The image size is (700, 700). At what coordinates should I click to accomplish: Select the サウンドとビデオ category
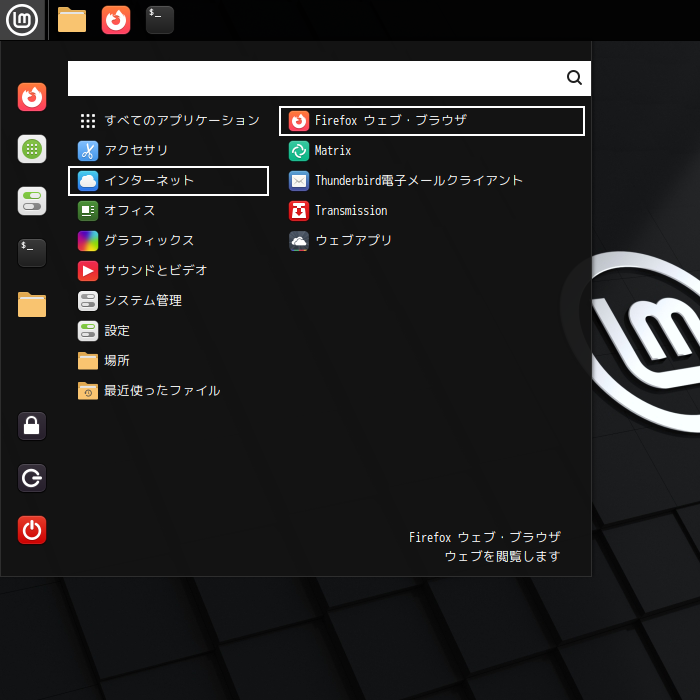coord(168,271)
